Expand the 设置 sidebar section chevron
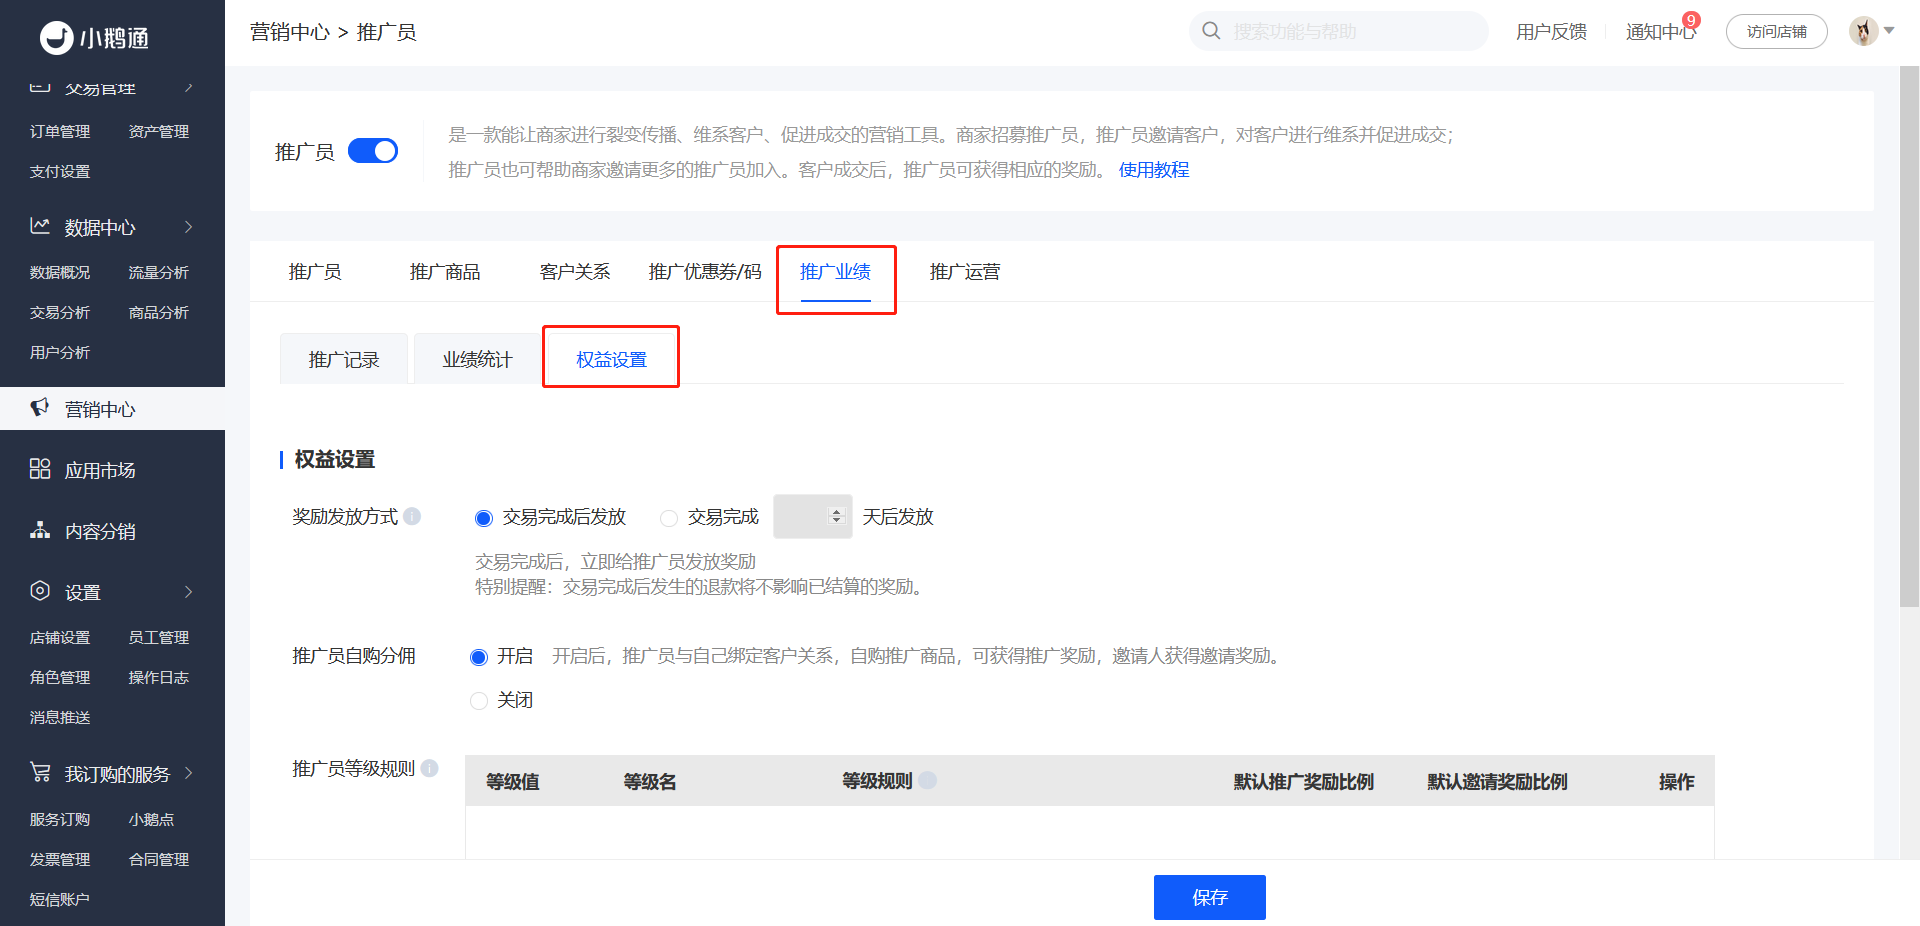 [188, 592]
